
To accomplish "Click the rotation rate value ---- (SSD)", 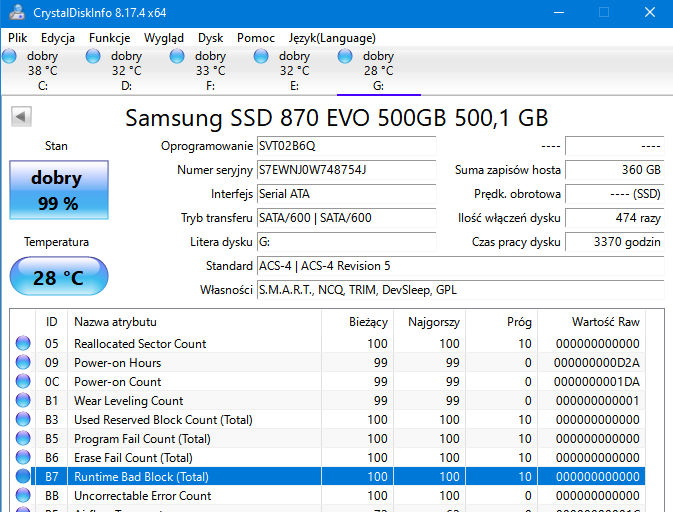I will click(615, 194).
